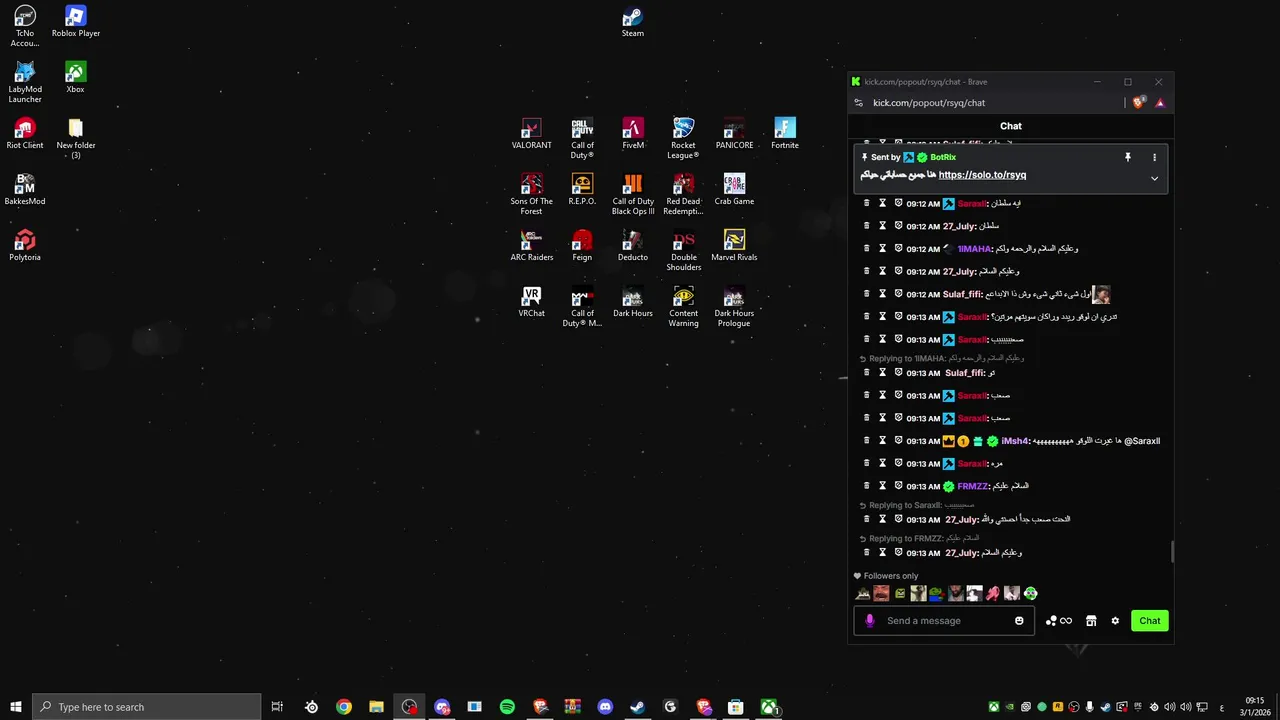Select the LabyMod Launcher icon
This screenshot has width=1280, height=720.
[25, 83]
